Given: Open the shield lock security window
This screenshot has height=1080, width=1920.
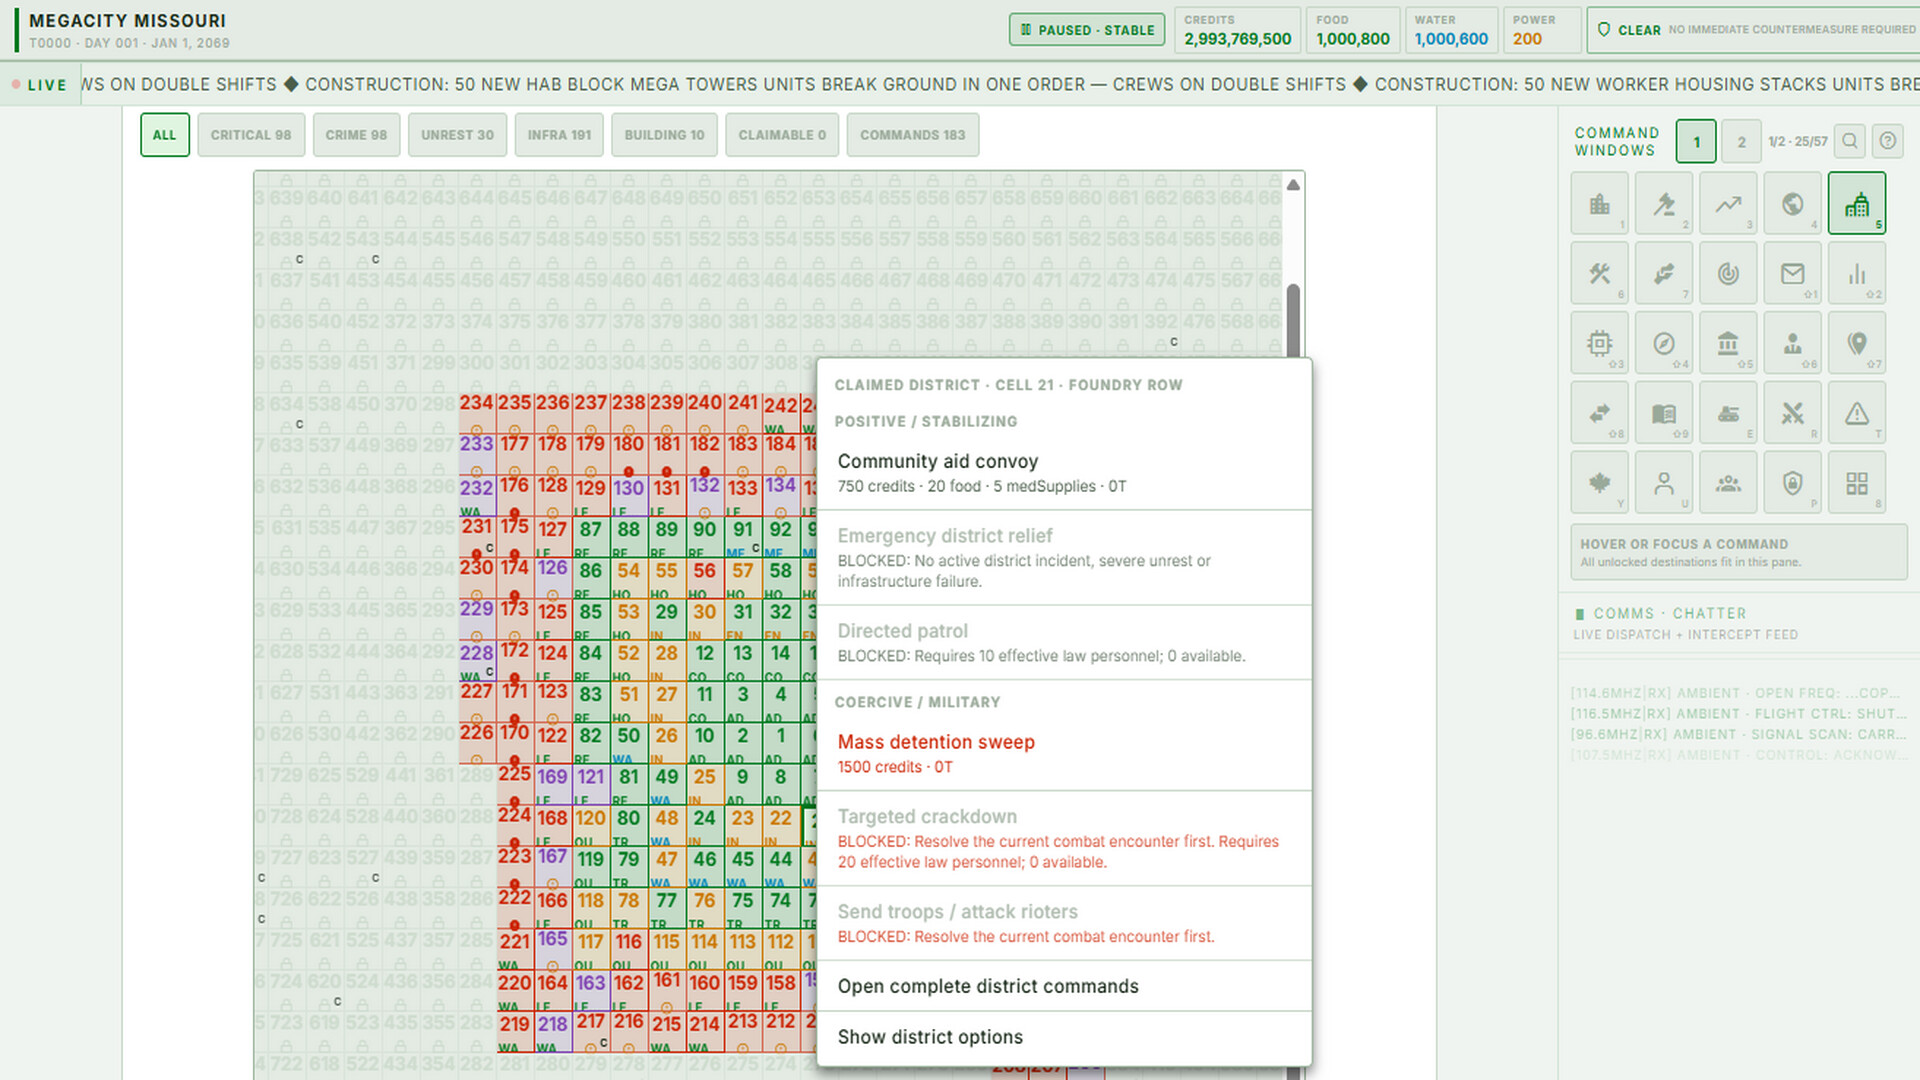Looking at the screenshot, I should click(1793, 483).
